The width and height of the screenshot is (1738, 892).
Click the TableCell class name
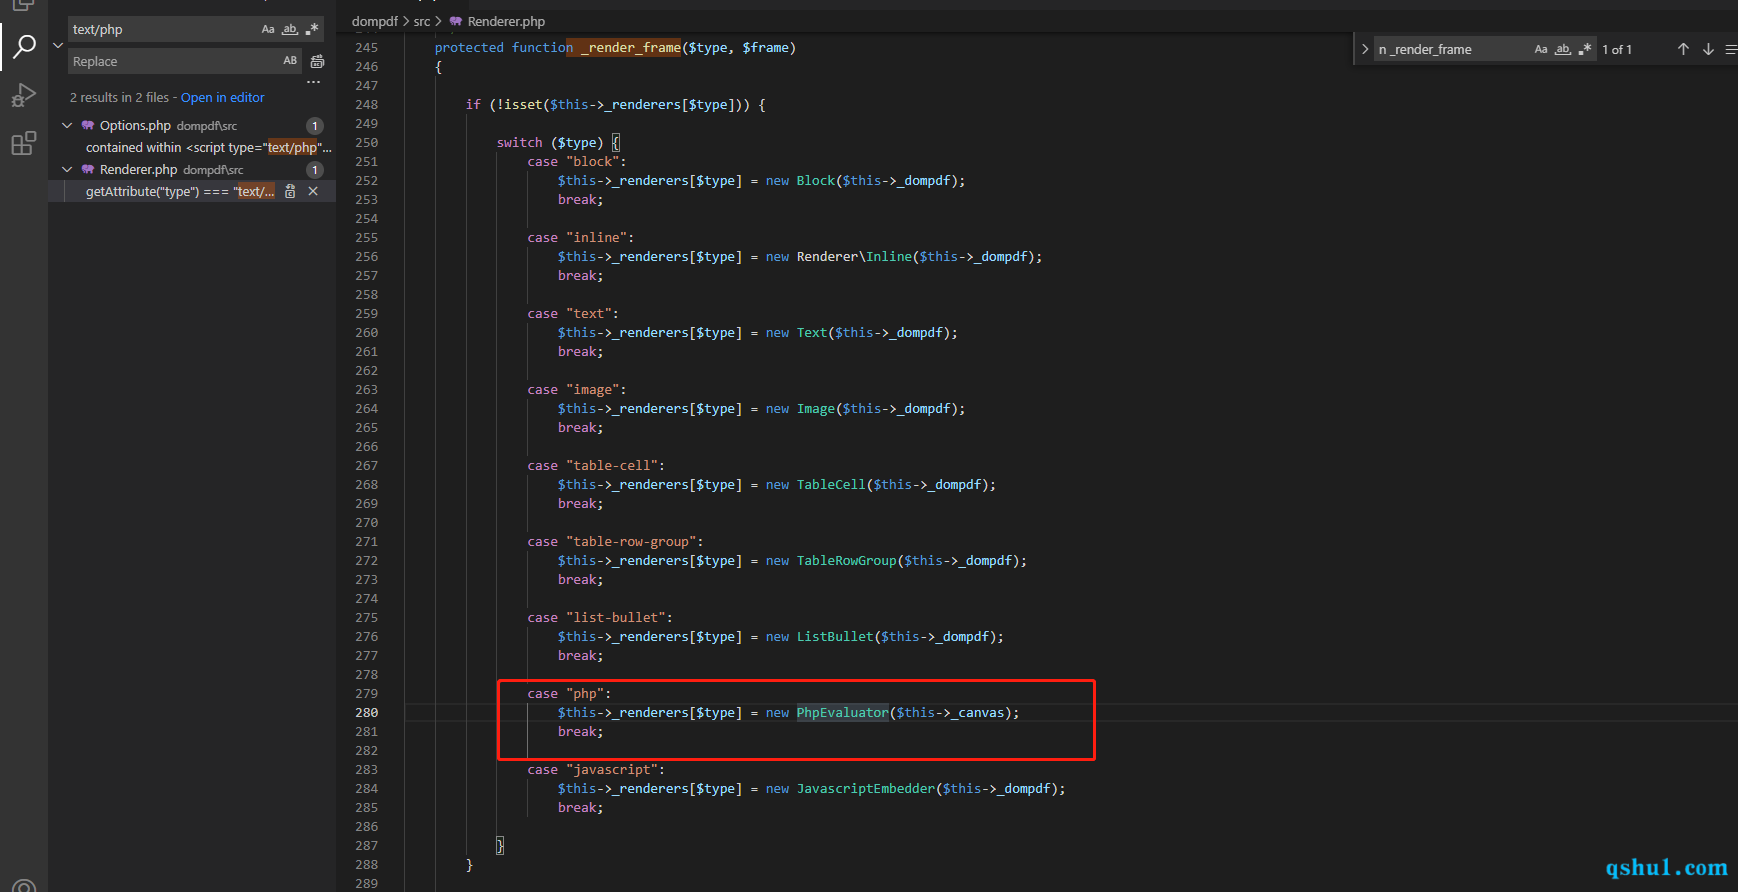[831, 485]
